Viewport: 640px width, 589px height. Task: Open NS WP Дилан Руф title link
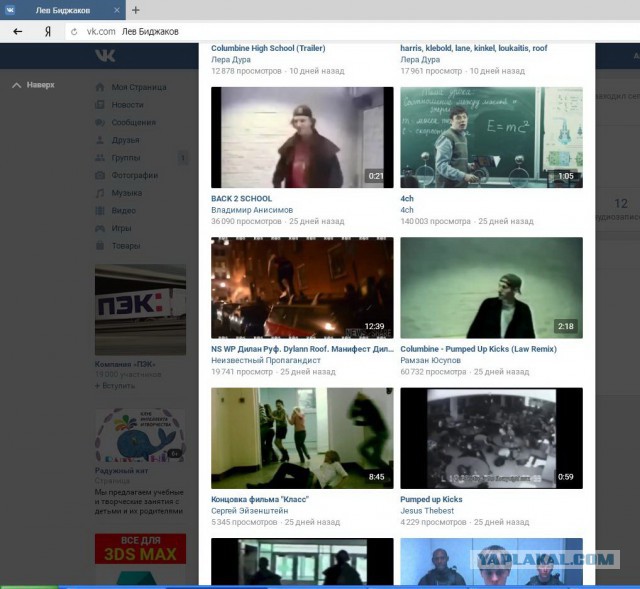pyautogui.click(x=302, y=349)
